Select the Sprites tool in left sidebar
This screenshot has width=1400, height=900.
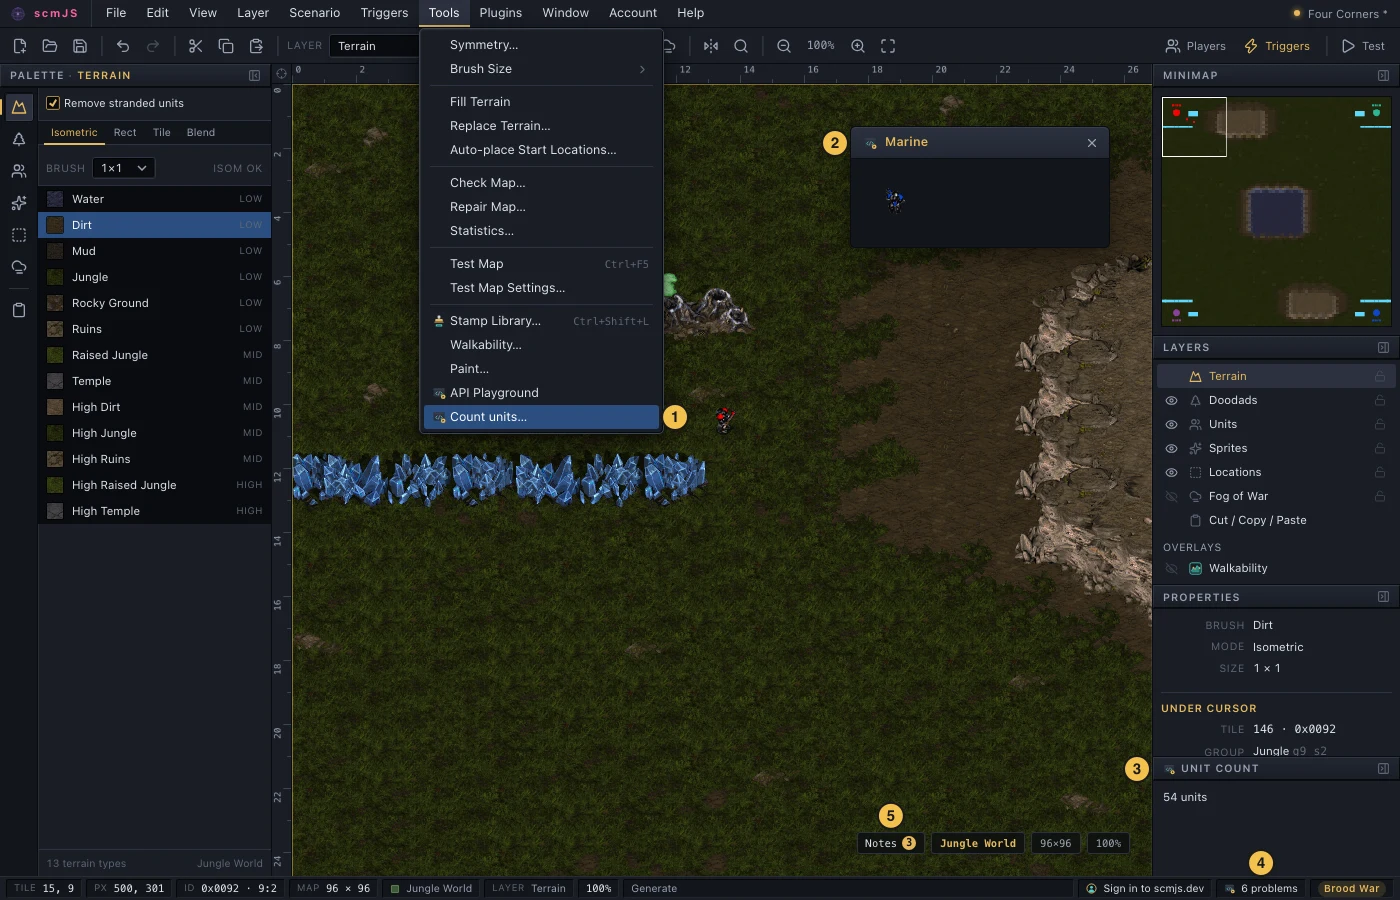[x=18, y=203]
